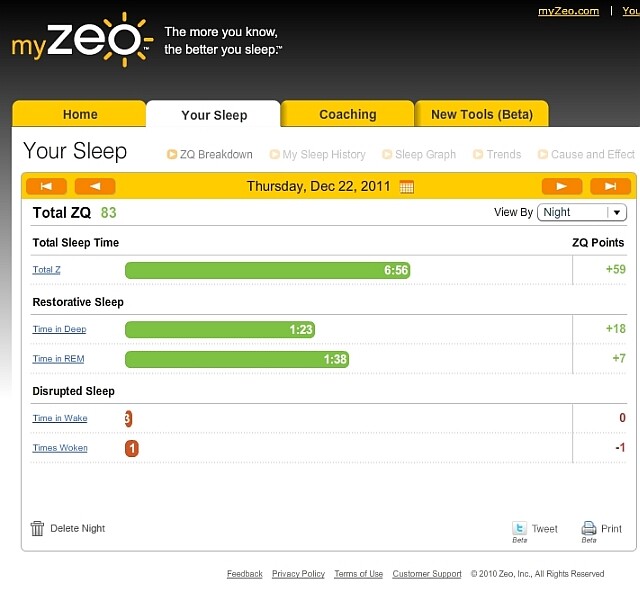
Task: Switch to the Home tab
Action: (x=80, y=114)
